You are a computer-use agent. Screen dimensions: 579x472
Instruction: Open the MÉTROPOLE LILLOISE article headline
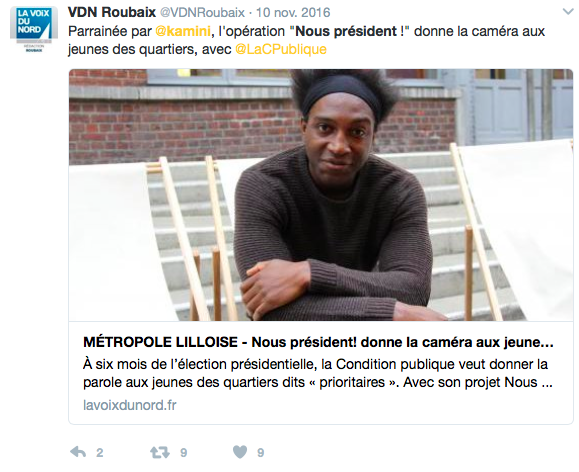tap(318, 342)
